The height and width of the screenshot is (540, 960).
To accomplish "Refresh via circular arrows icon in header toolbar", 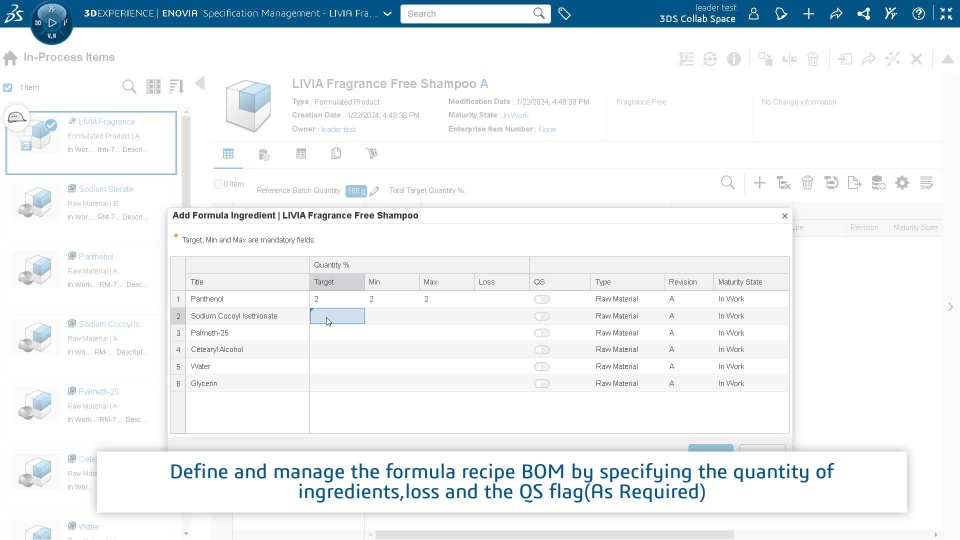I will (710, 59).
